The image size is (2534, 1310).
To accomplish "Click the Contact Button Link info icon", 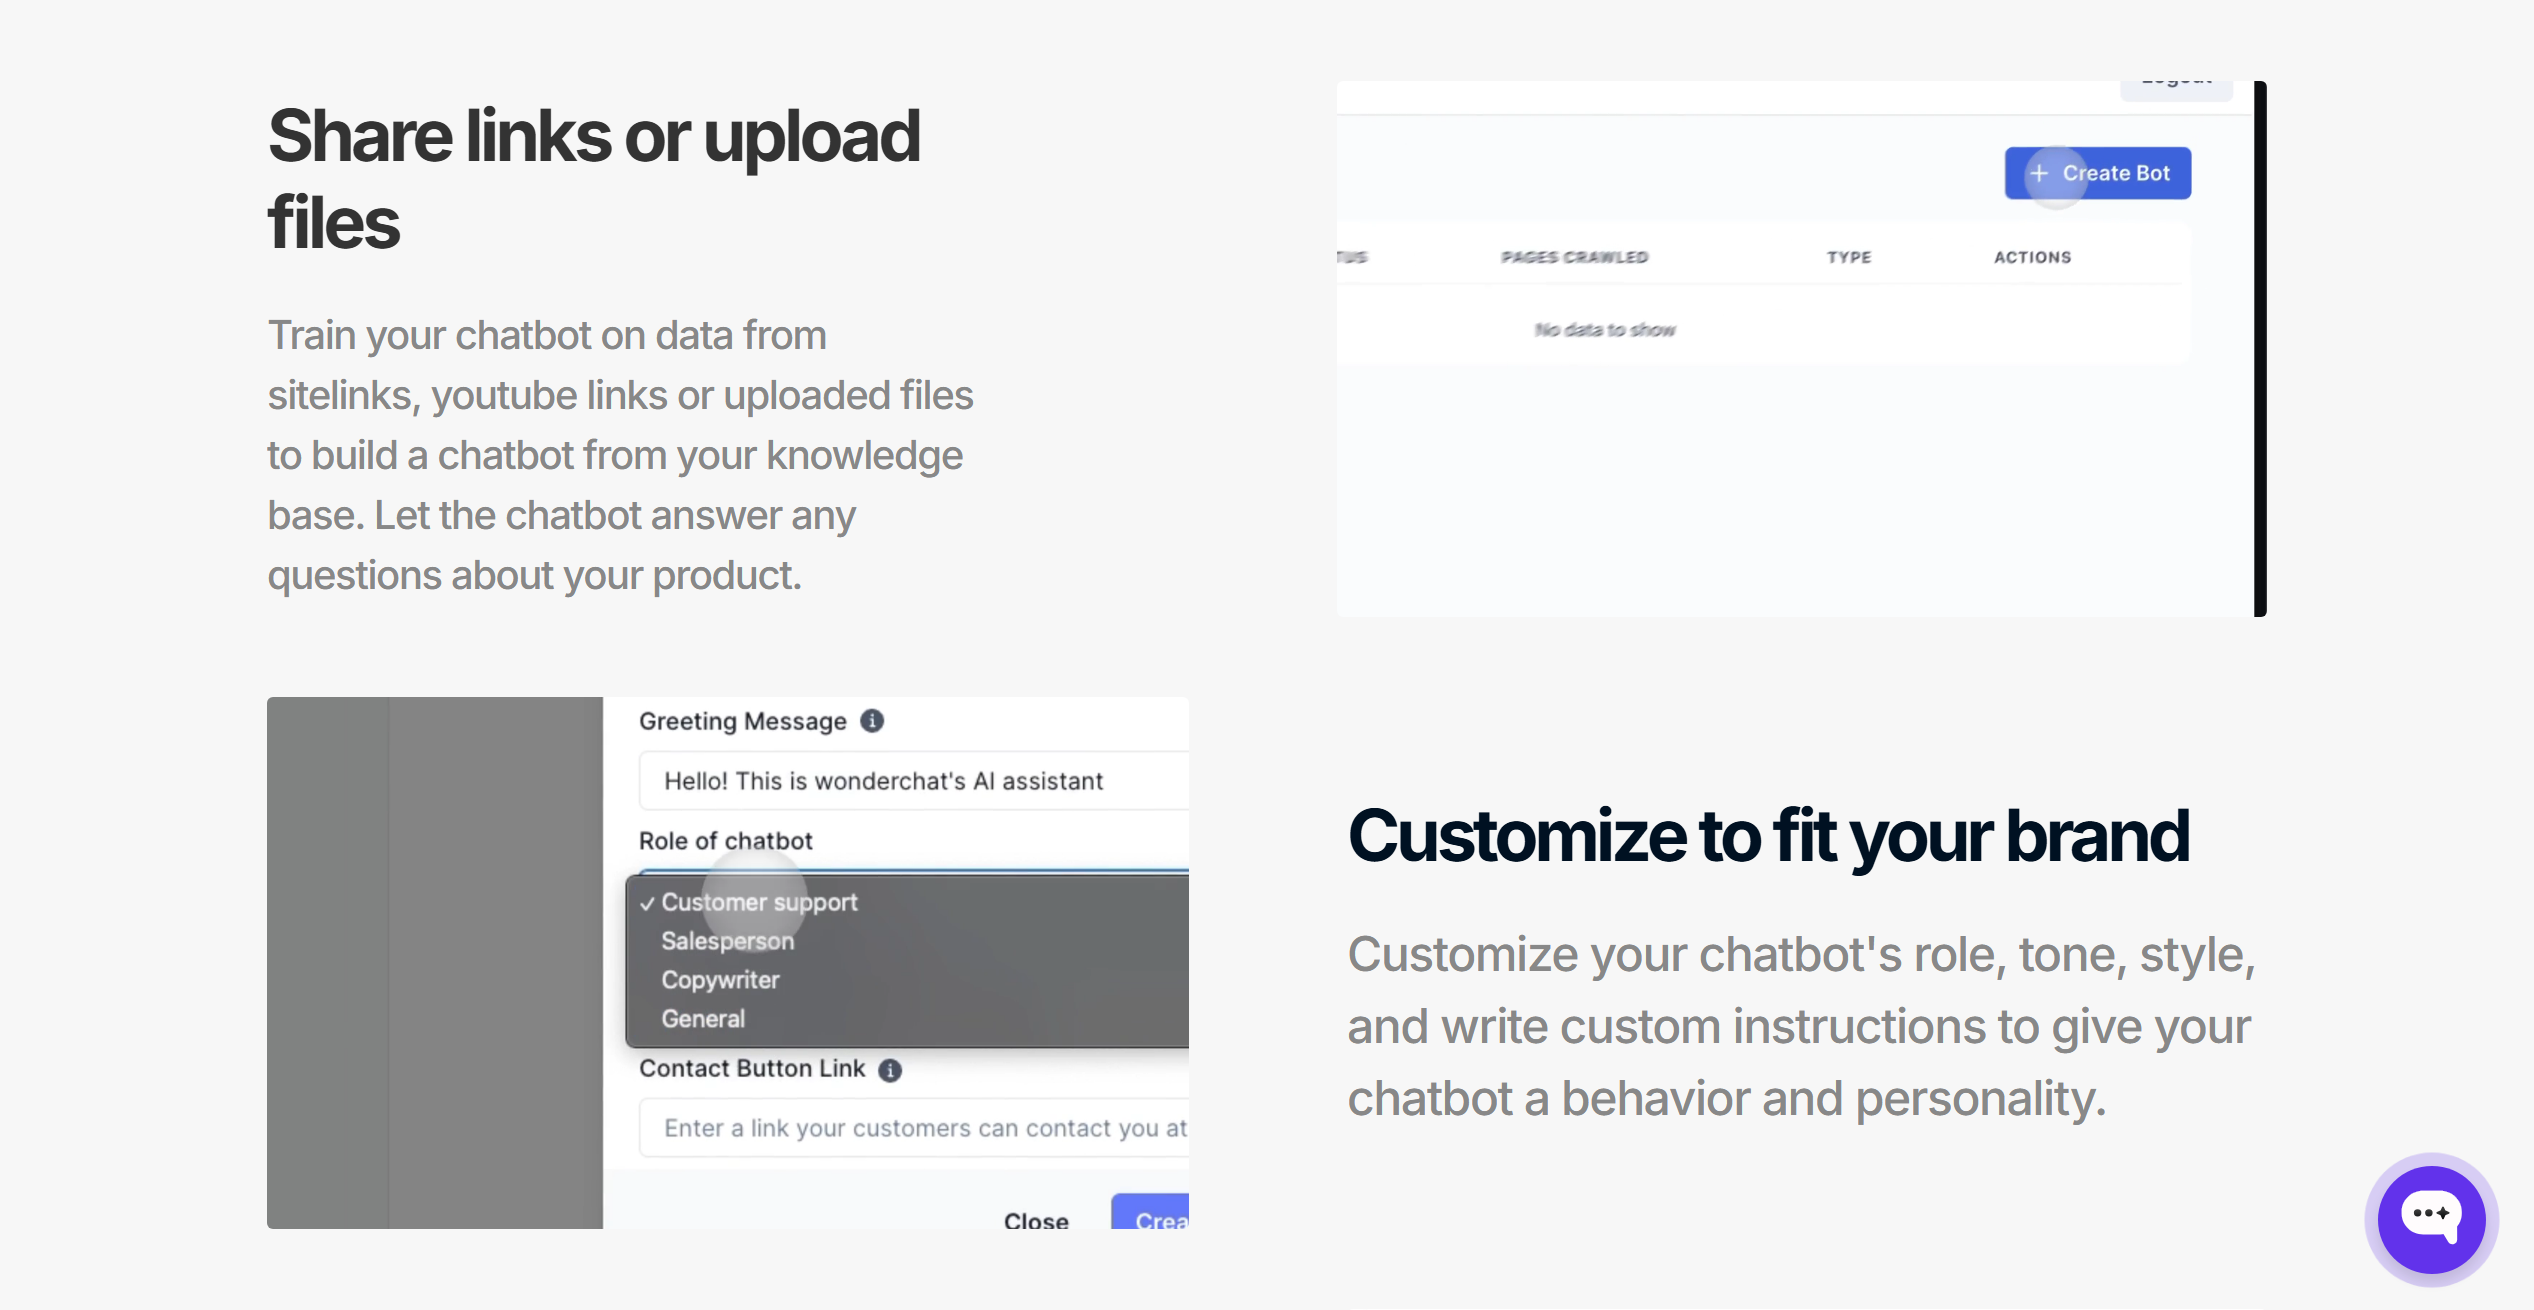I will click(890, 1070).
